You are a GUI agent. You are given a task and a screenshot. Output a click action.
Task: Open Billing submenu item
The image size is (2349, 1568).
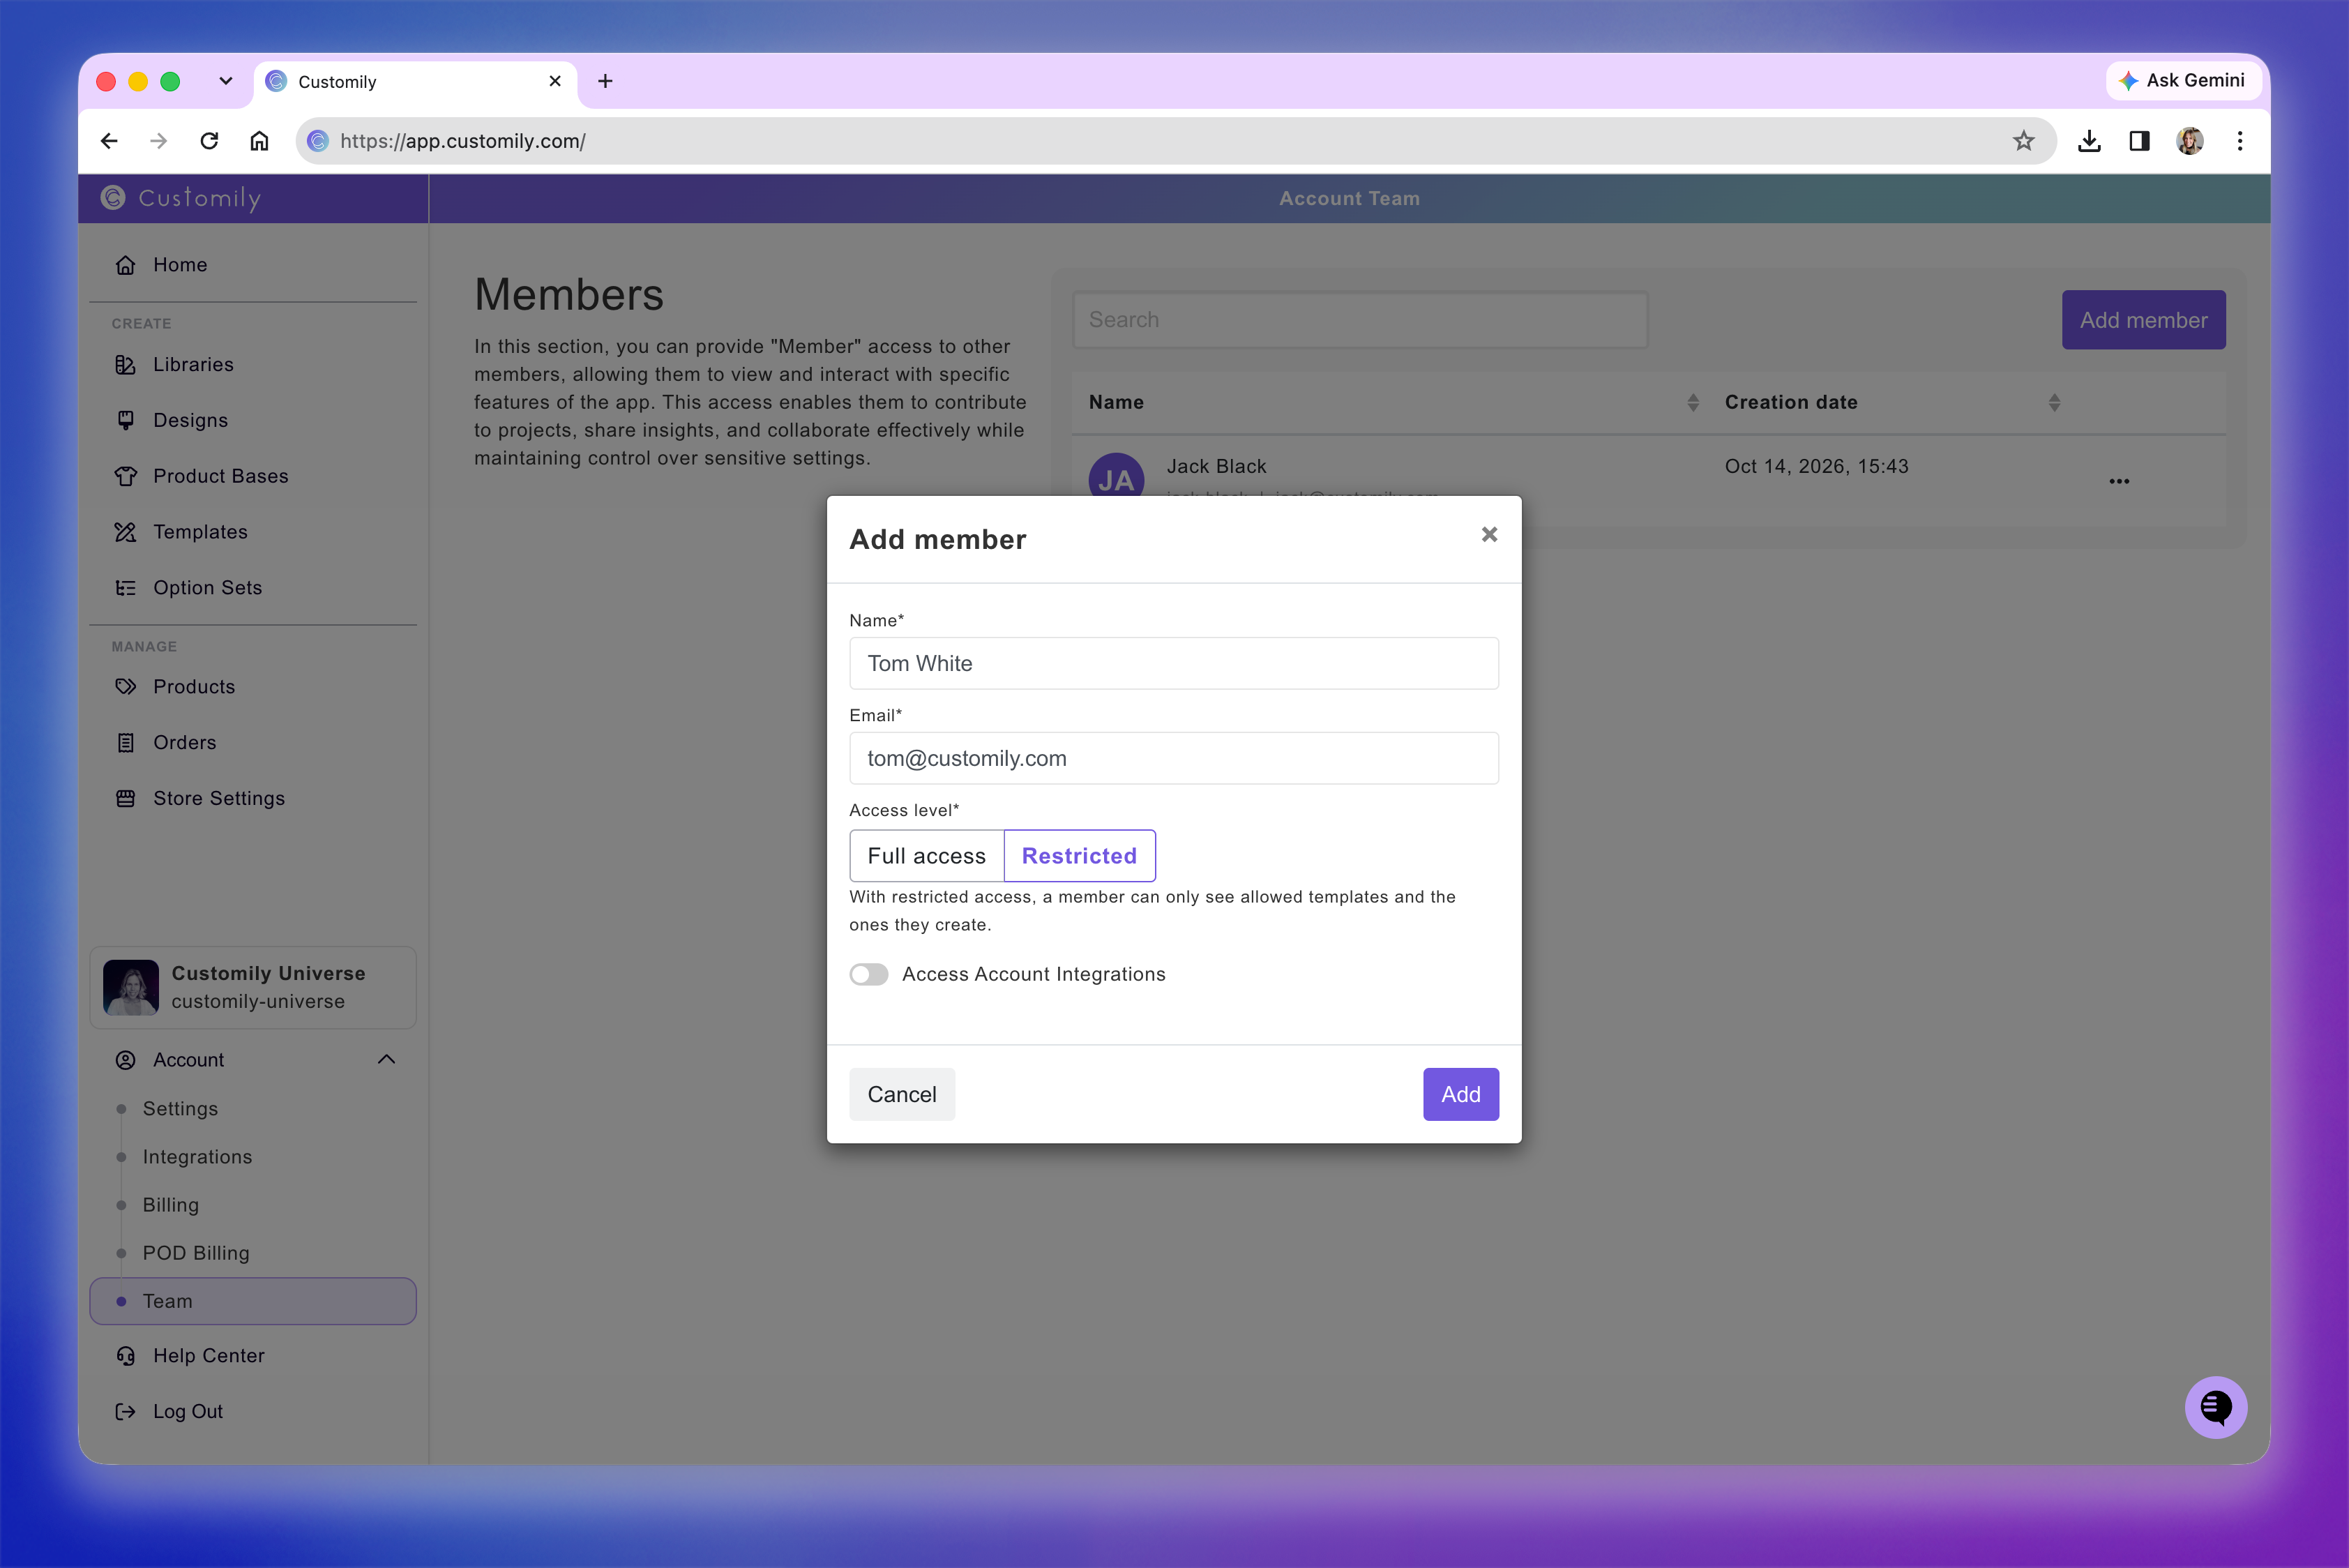tap(171, 1205)
